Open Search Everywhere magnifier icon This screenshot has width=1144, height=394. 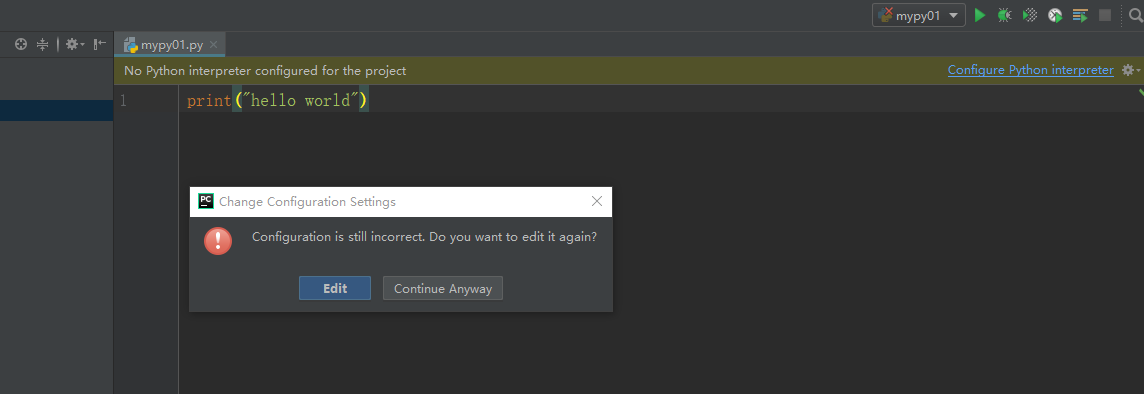(x=1135, y=15)
